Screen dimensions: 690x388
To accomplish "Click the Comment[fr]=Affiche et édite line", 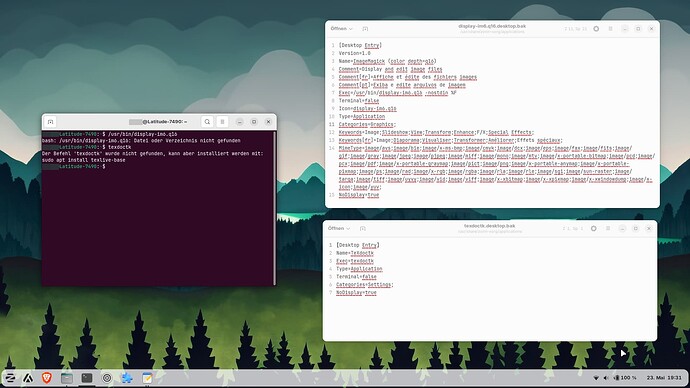I will pos(407,77).
